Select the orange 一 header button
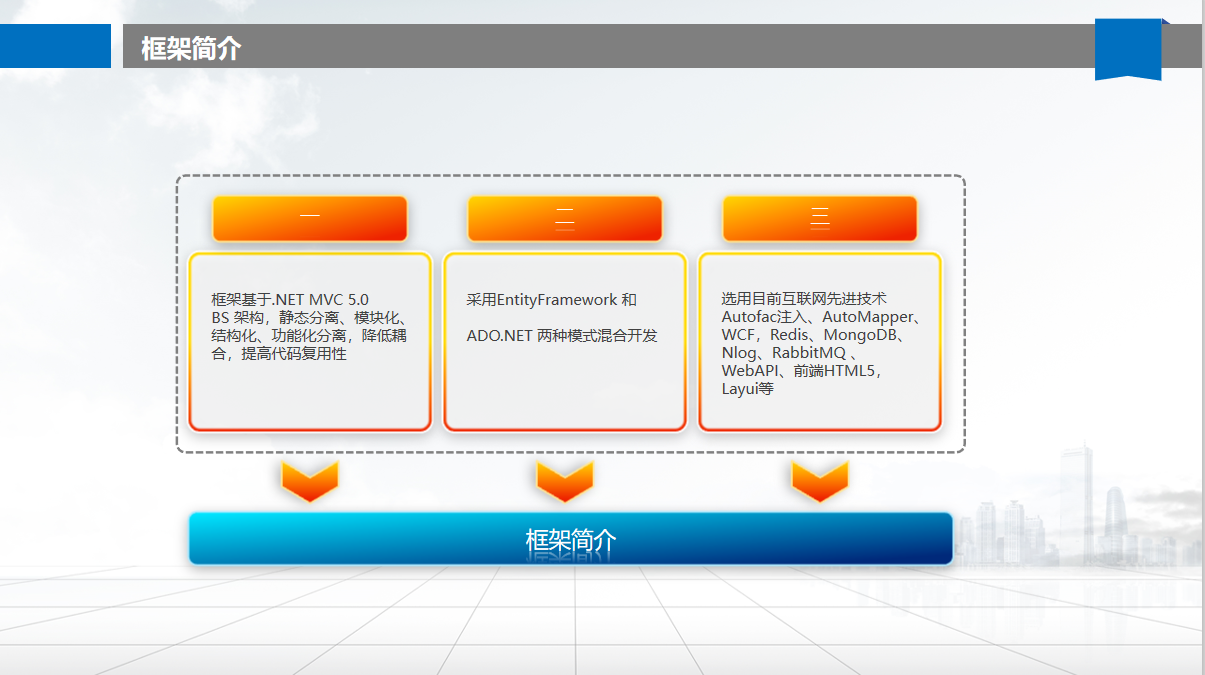 coord(310,219)
